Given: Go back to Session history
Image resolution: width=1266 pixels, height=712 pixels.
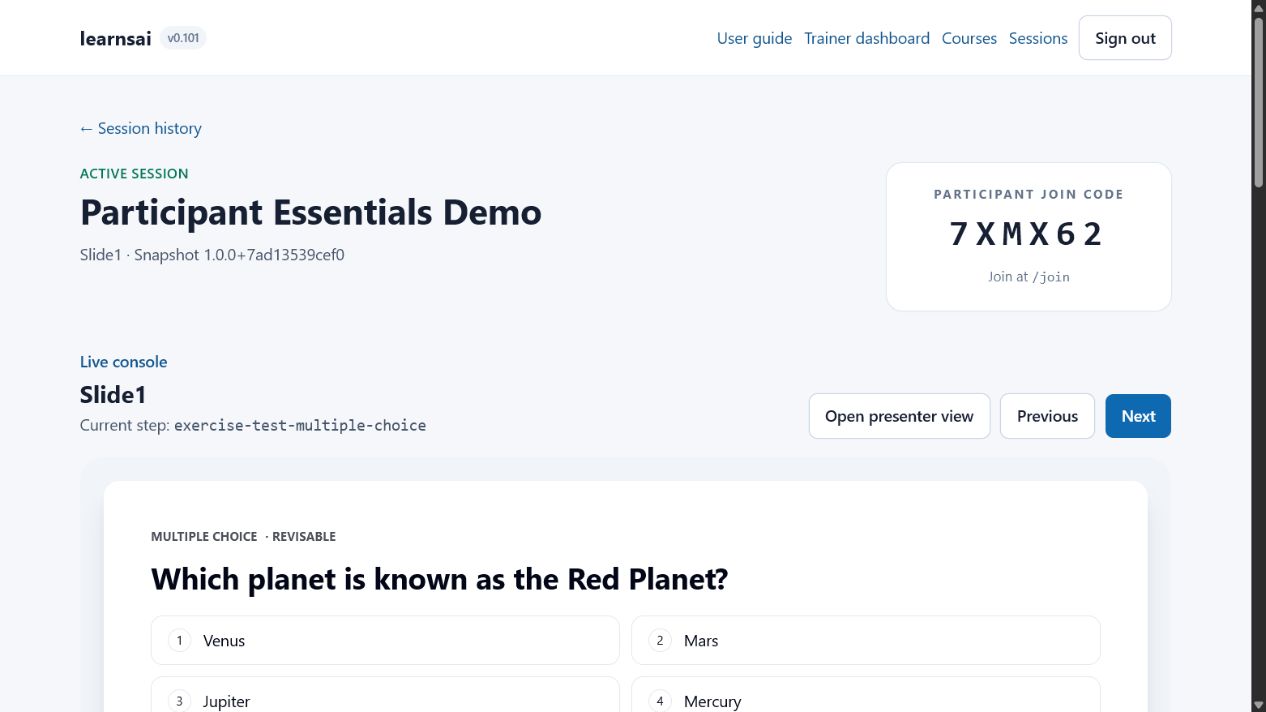Looking at the screenshot, I should (141, 128).
